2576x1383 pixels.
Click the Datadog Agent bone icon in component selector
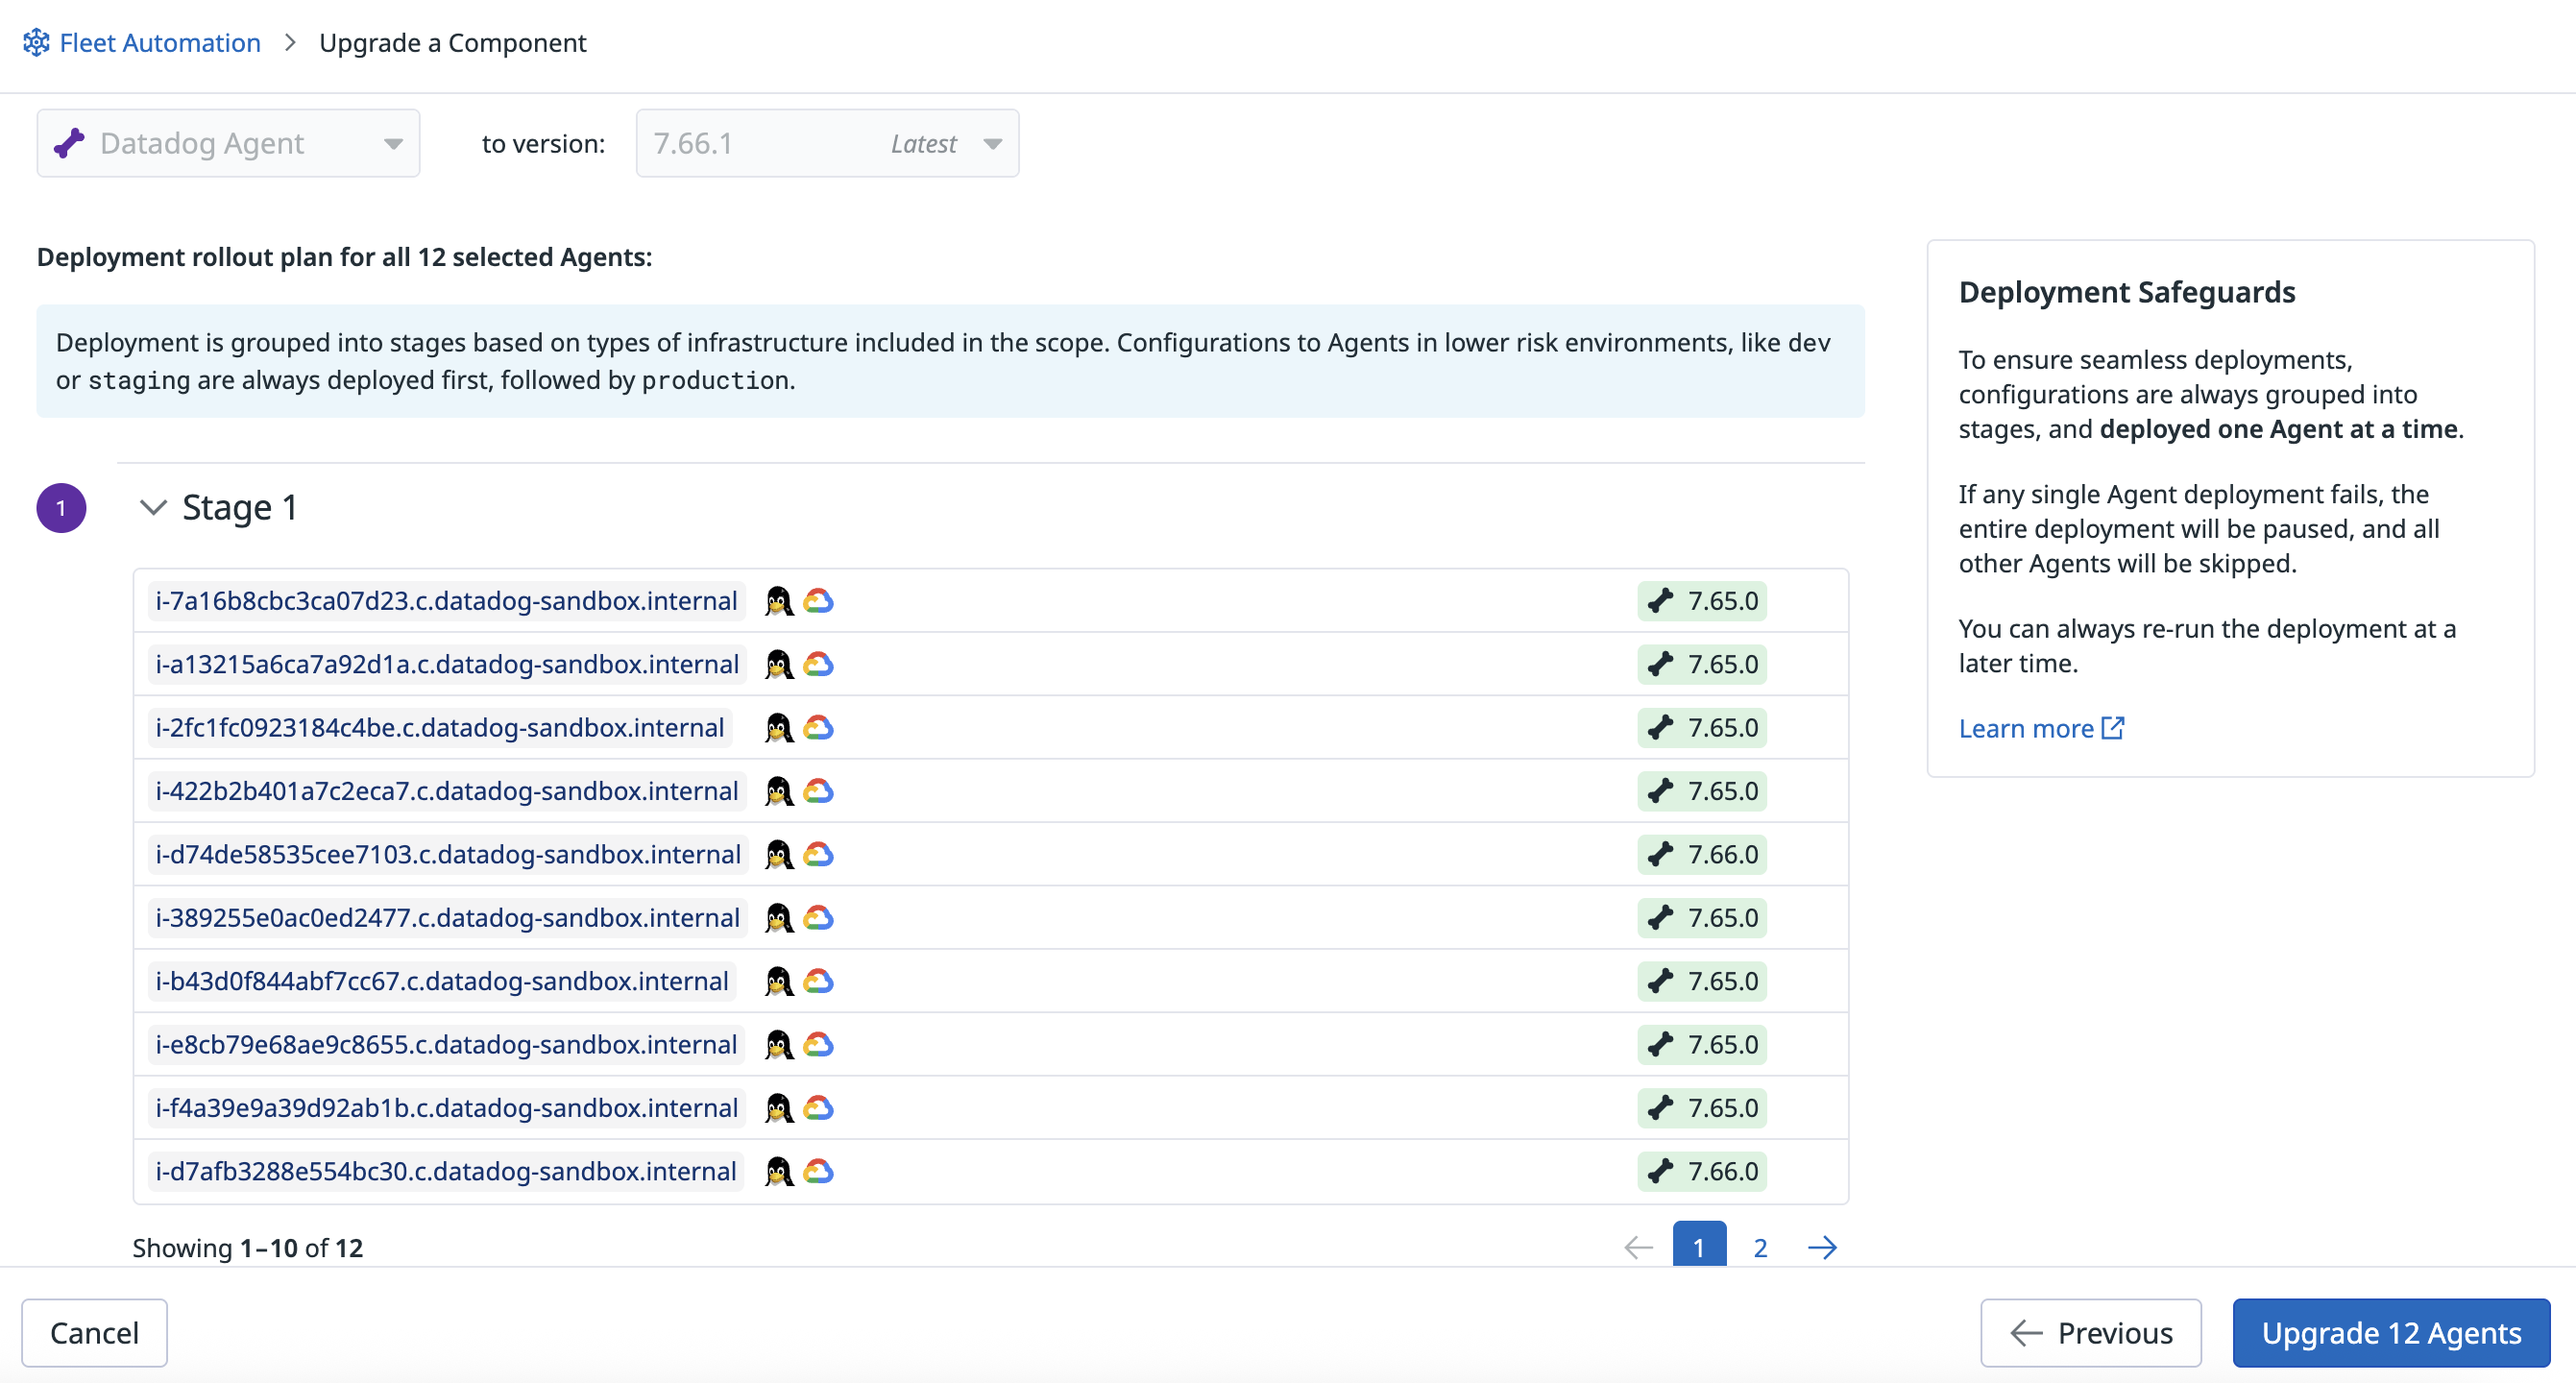pyautogui.click(x=69, y=143)
